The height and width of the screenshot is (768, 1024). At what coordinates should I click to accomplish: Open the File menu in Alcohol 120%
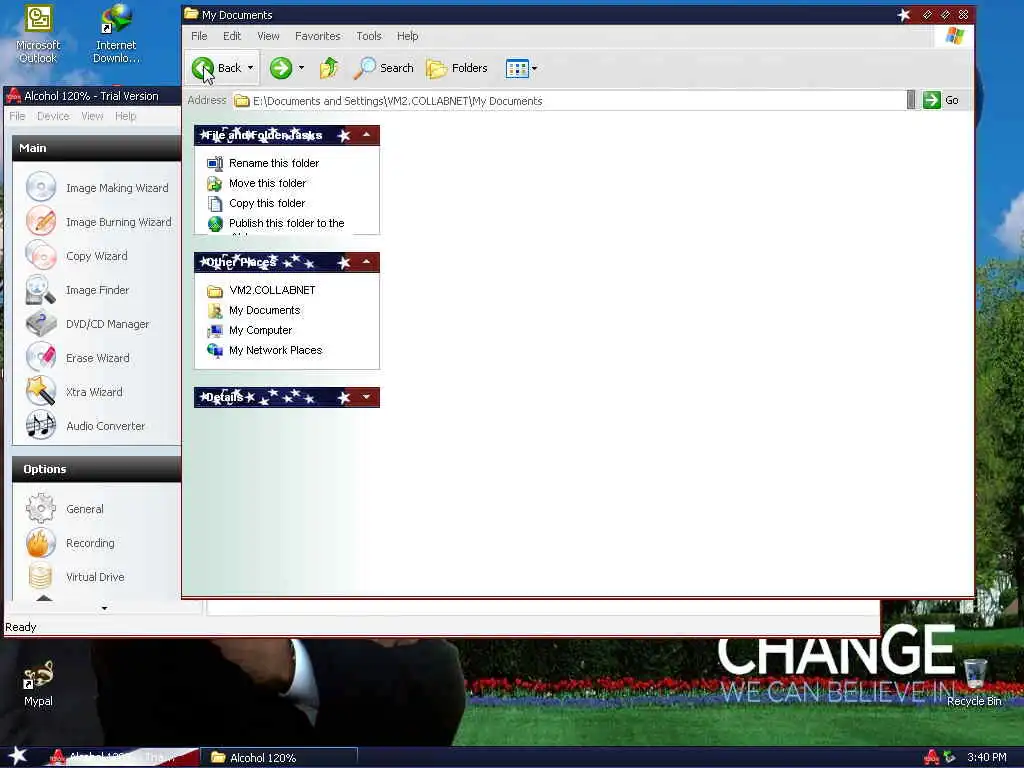17,116
